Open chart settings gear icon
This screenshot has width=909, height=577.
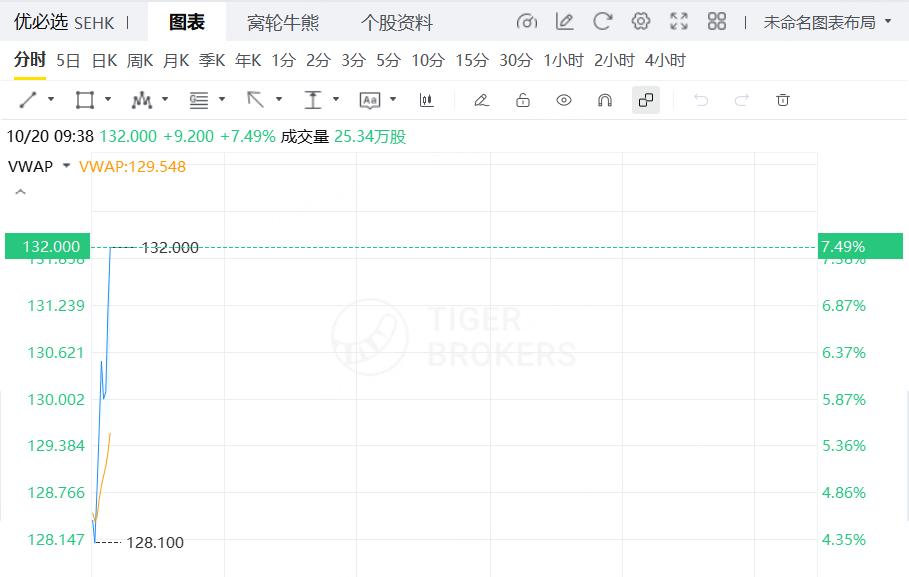pos(641,22)
